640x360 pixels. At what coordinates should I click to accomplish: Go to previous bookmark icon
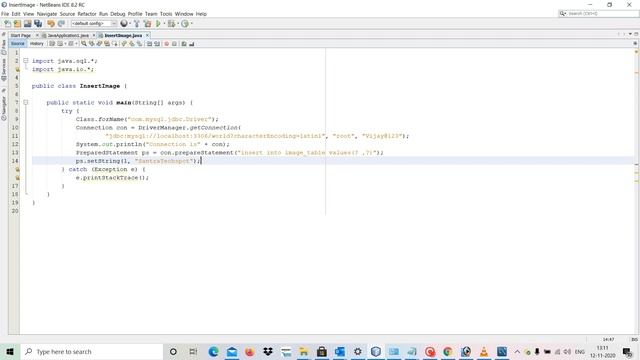[x=124, y=44]
